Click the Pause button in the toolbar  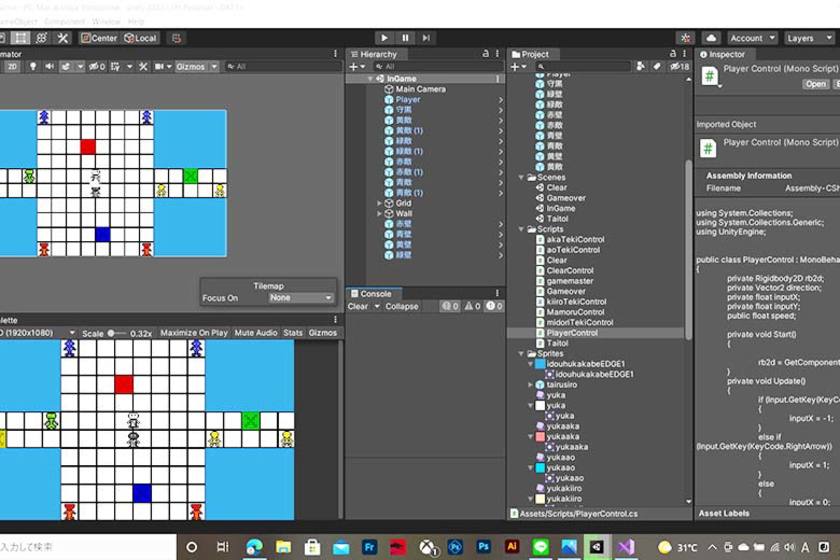(x=405, y=38)
